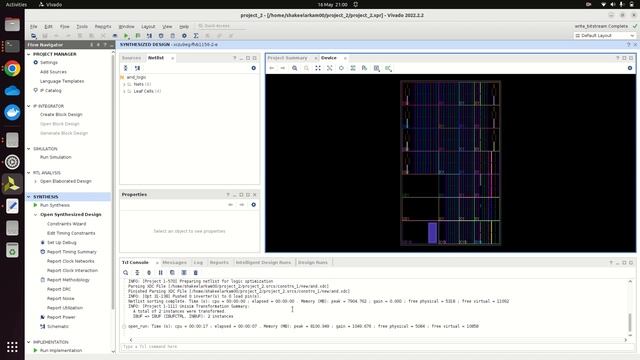Open Report Timing Summary
Screen dimensions: 640x360
click(x=72, y=252)
